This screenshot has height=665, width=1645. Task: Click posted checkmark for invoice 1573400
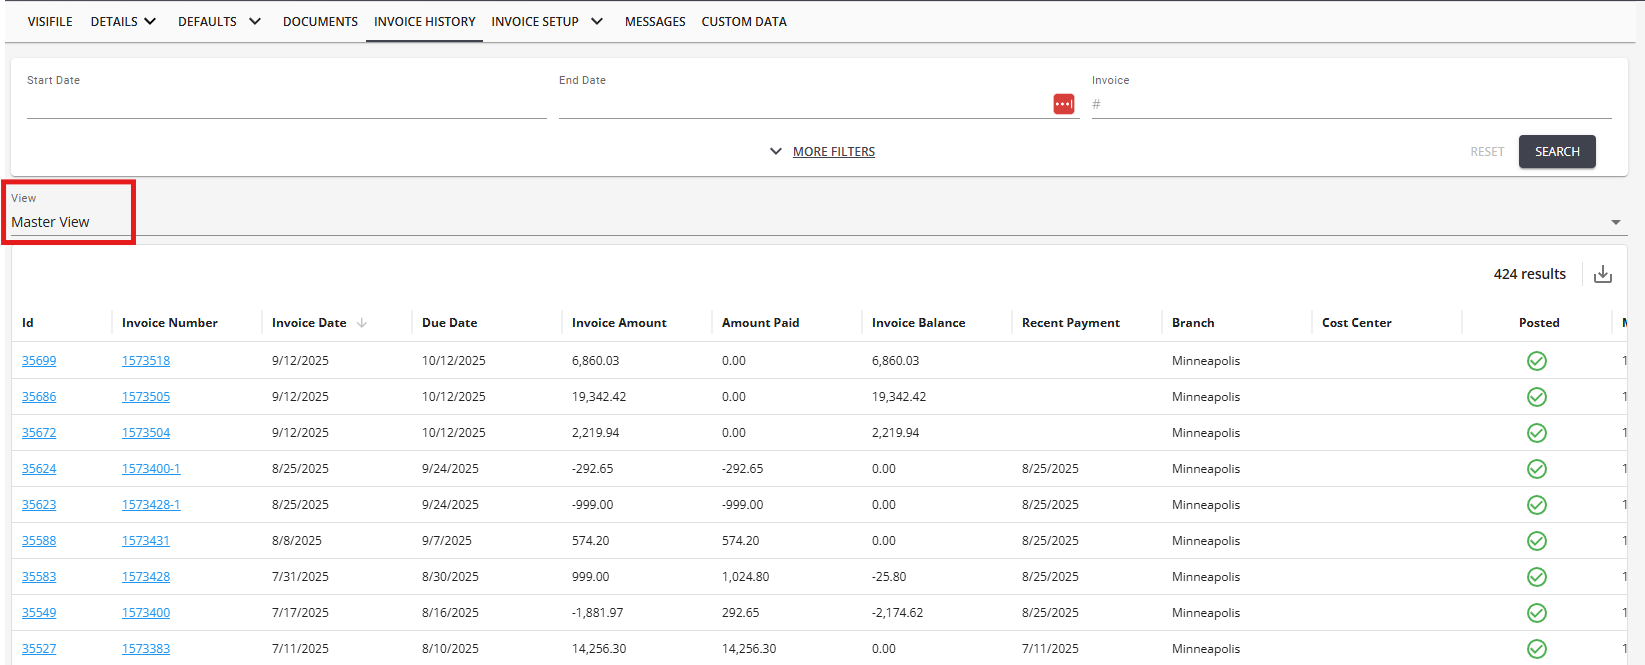point(1537,613)
